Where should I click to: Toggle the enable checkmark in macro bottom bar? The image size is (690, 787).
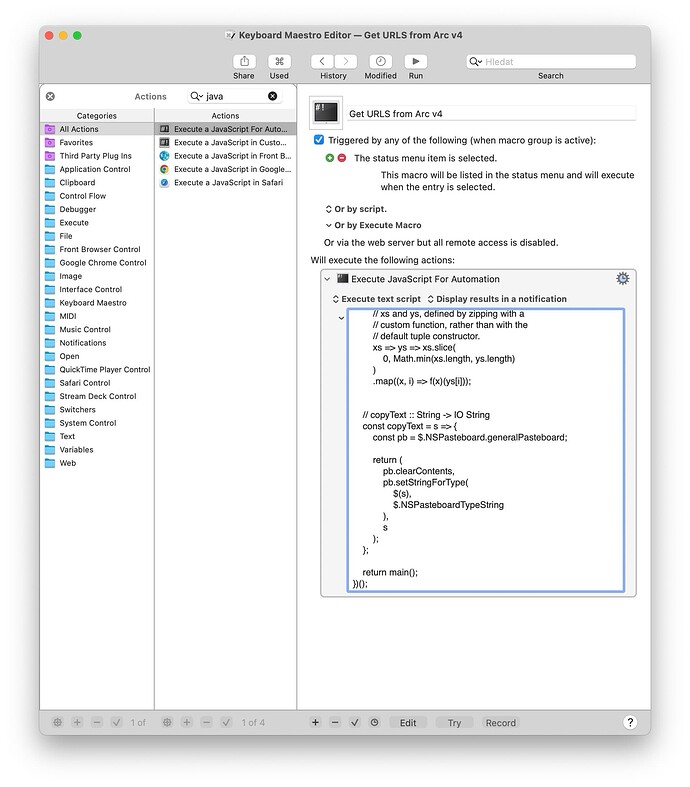point(354,722)
